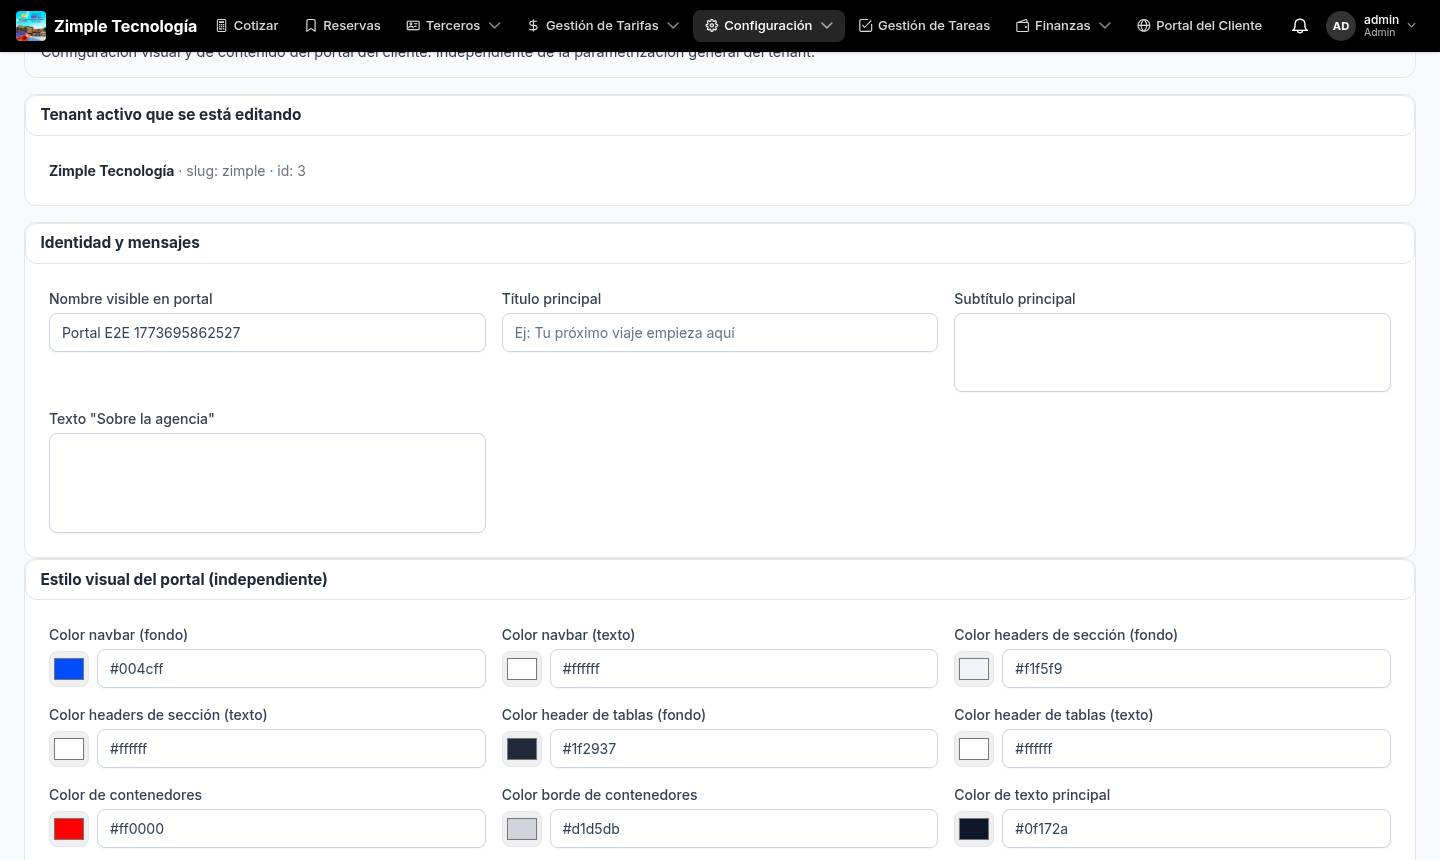Image resolution: width=1440 pixels, height=860 pixels.
Task: Select the Reservas bookmark icon
Action: (x=311, y=25)
